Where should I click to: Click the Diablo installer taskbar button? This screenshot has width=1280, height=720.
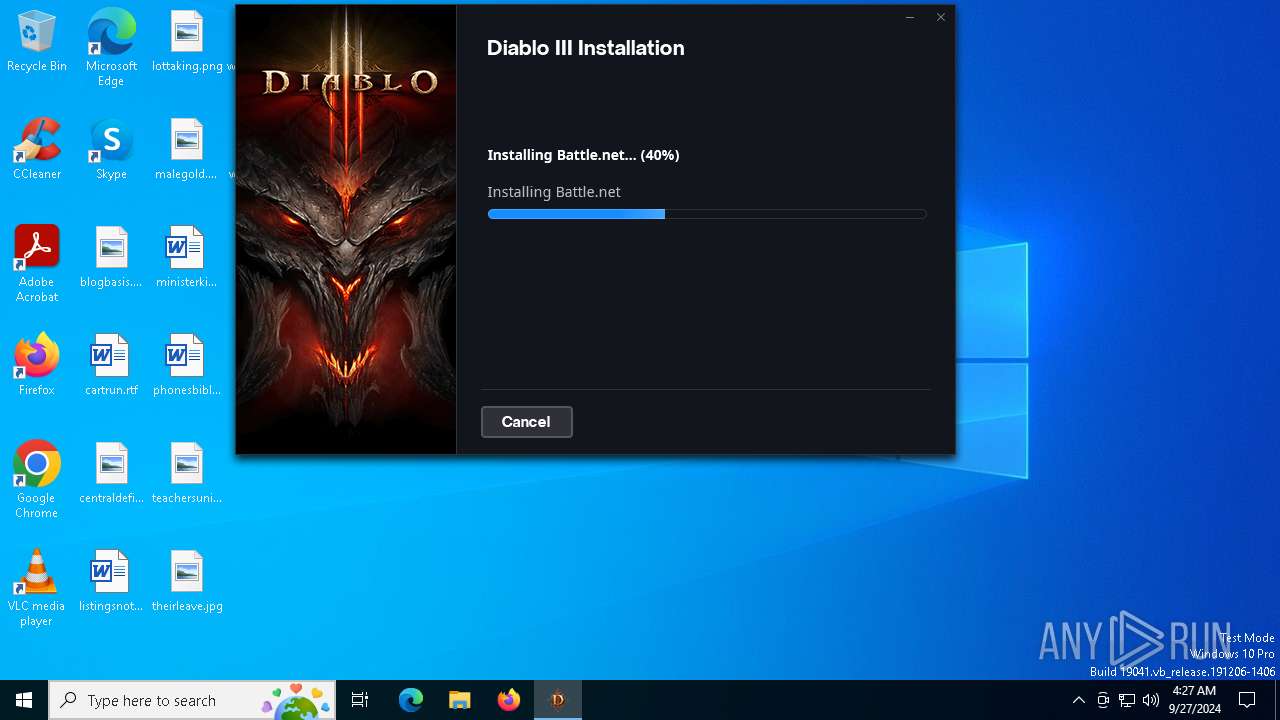click(x=558, y=700)
